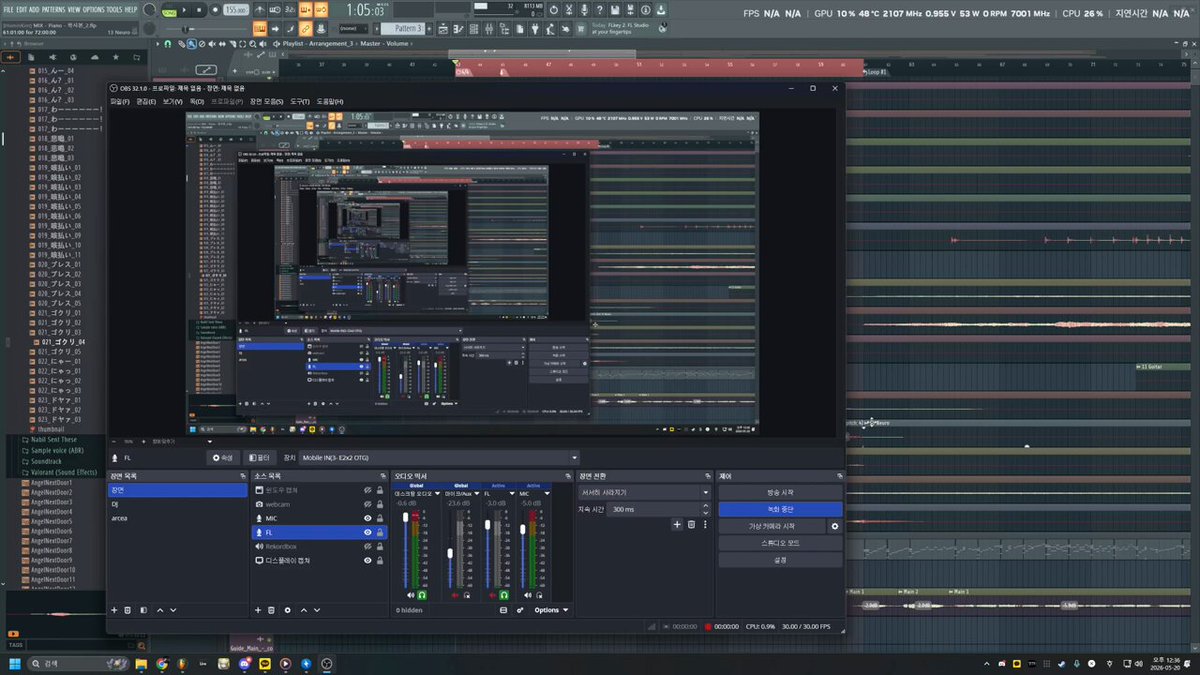Open source properties gear in sources panel

pyautogui.click(x=288, y=610)
